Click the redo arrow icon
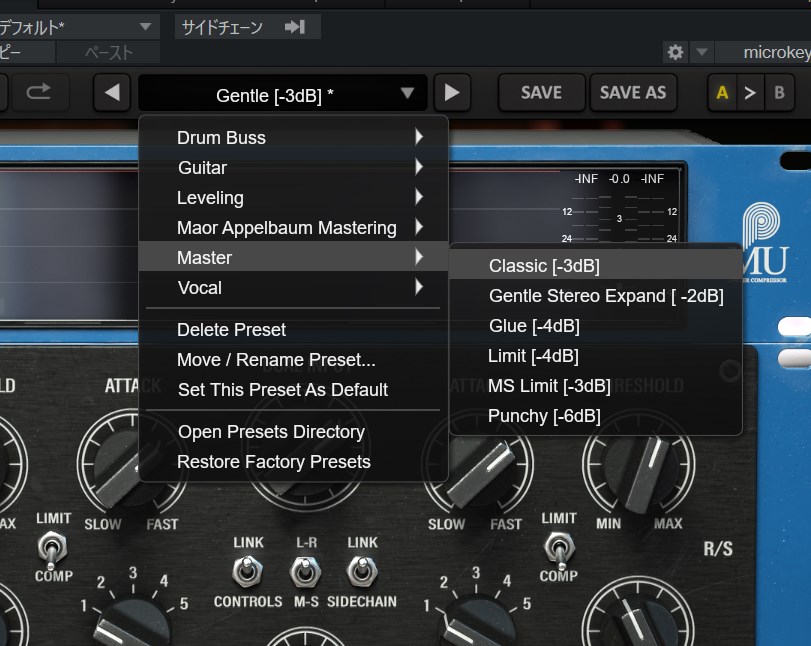811x646 pixels. 39,93
